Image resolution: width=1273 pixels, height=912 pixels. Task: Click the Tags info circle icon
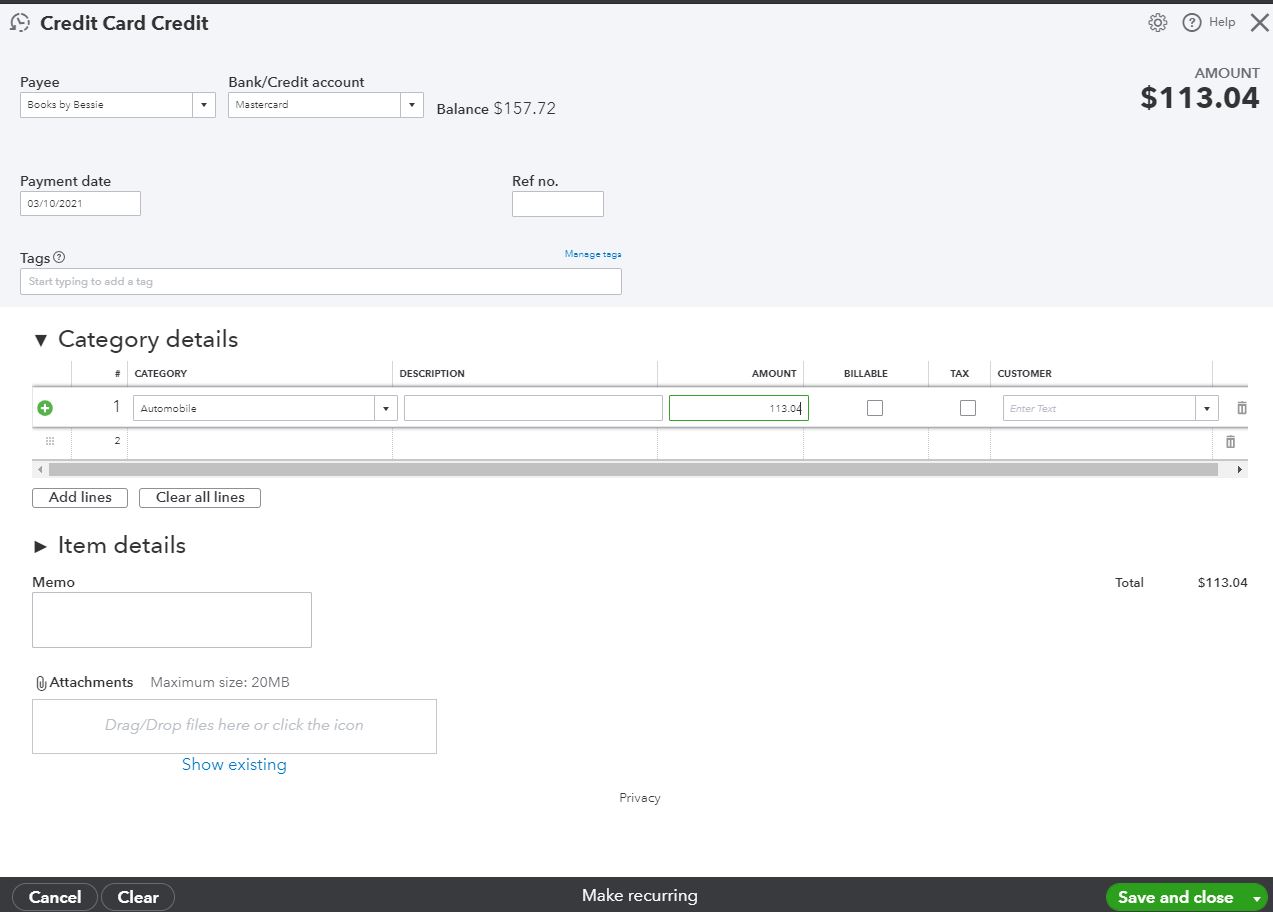pyautogui.click(x=61, y=256)
